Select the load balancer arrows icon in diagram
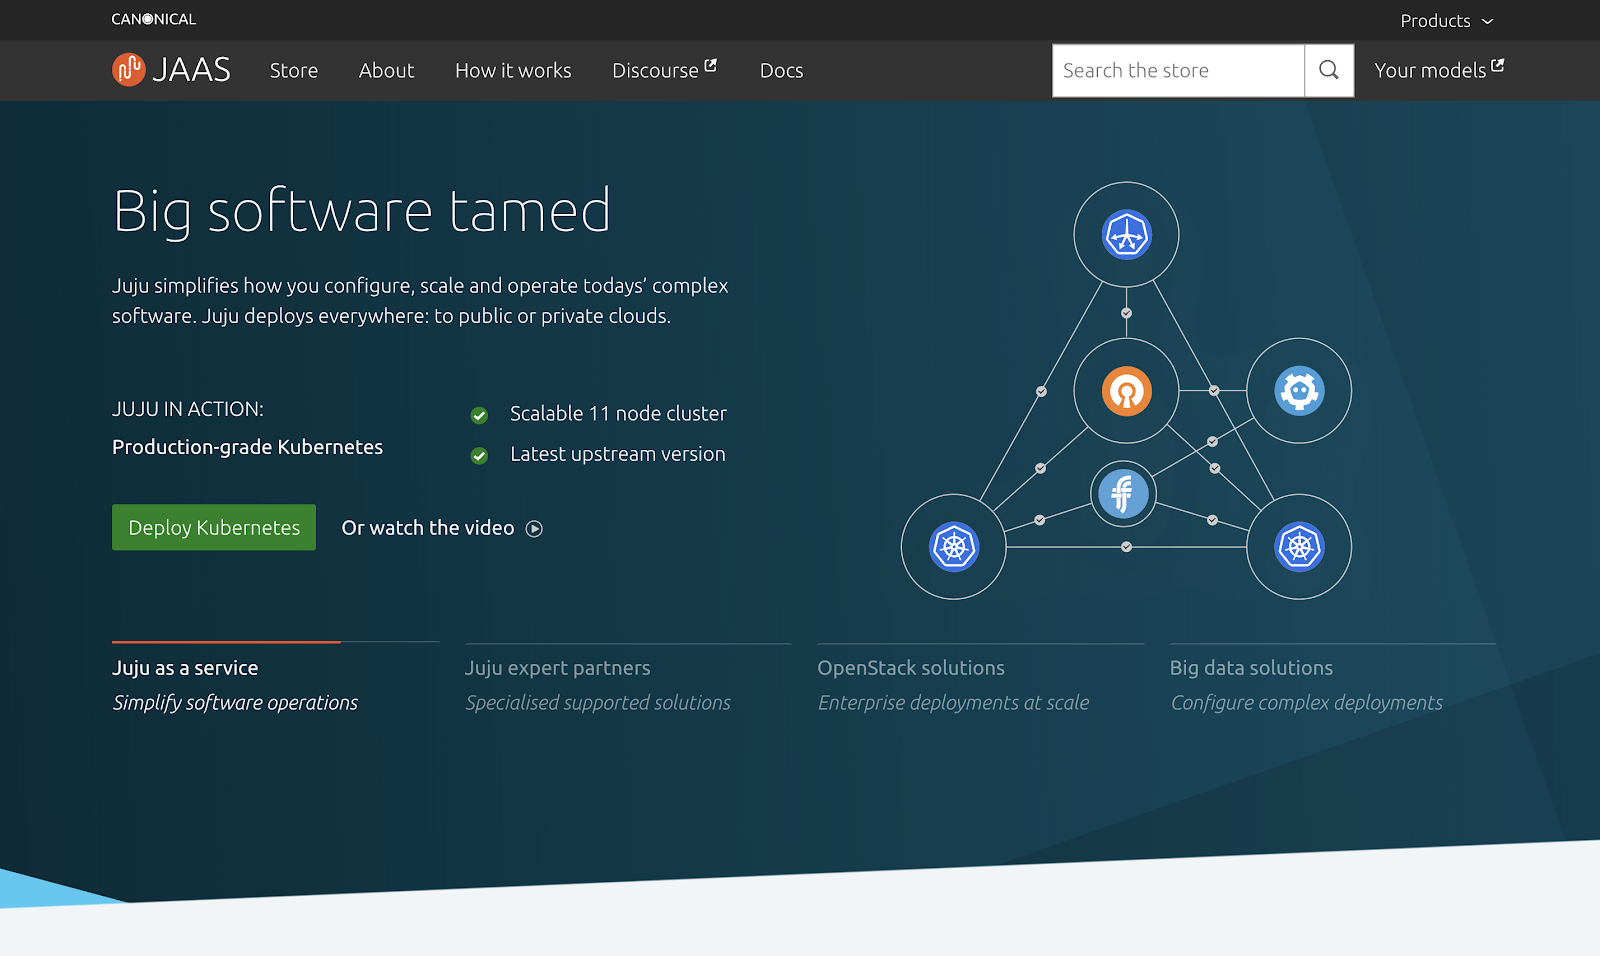Viewport: 1600px width, 956px height. (1127, 235)
